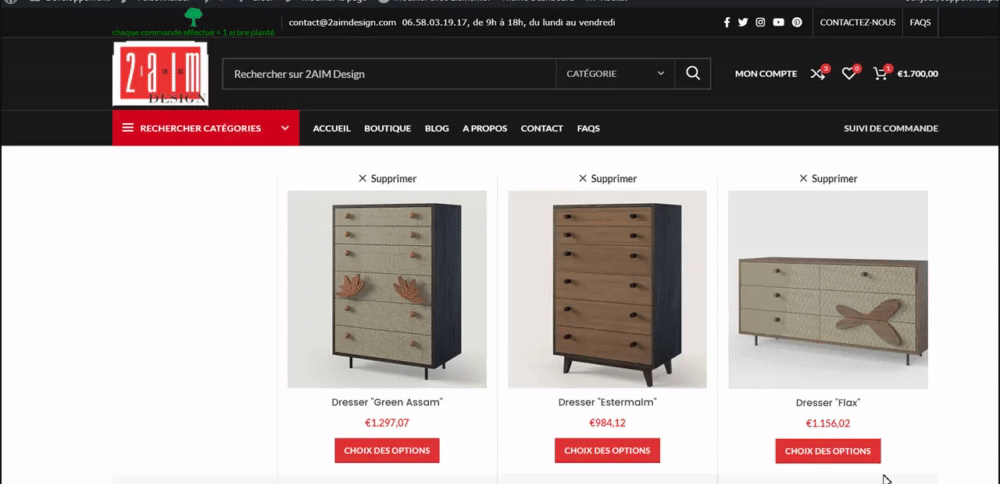Open the Mon Compte menu

tap(766, 73)
